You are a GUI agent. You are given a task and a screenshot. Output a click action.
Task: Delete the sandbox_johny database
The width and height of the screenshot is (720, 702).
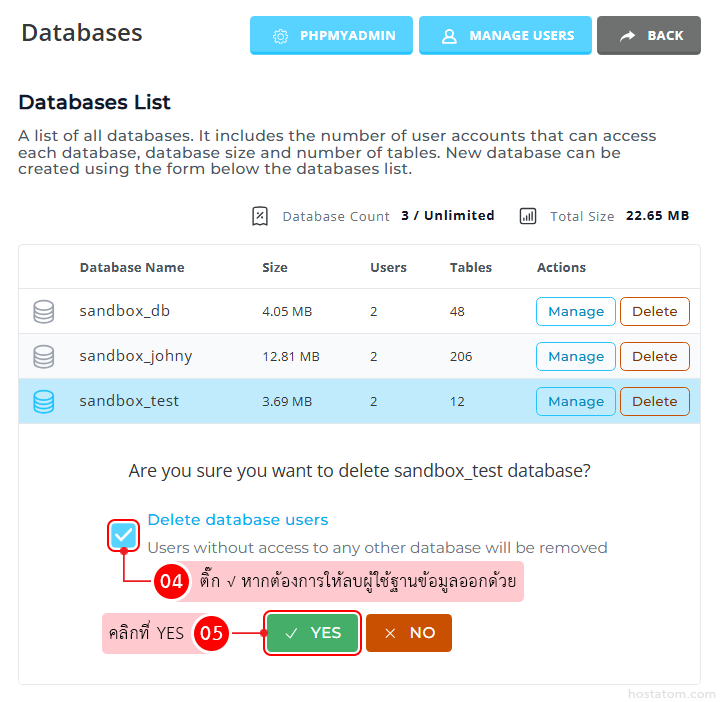tap(655, 357)
